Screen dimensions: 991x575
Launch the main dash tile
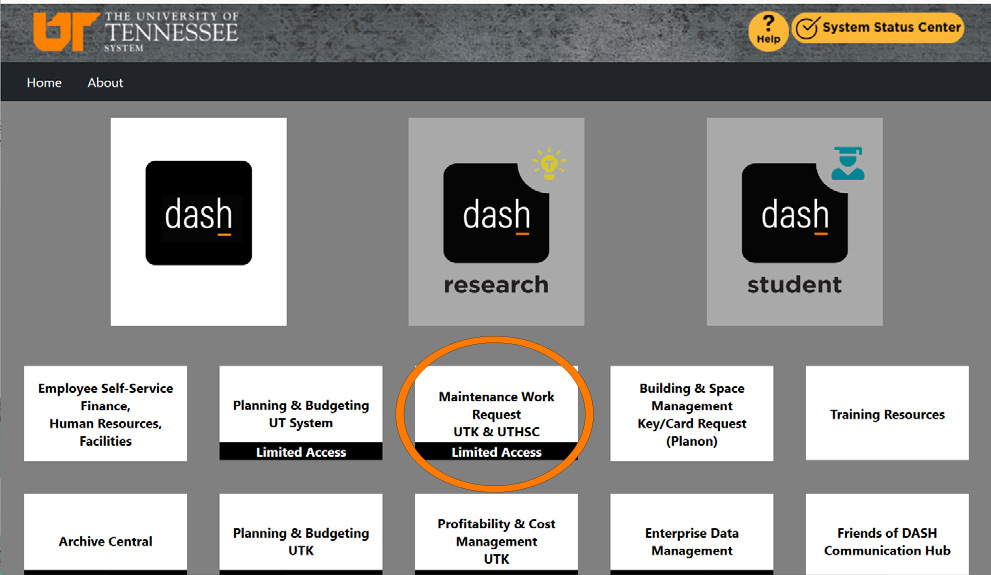click(x=198, y=222)
